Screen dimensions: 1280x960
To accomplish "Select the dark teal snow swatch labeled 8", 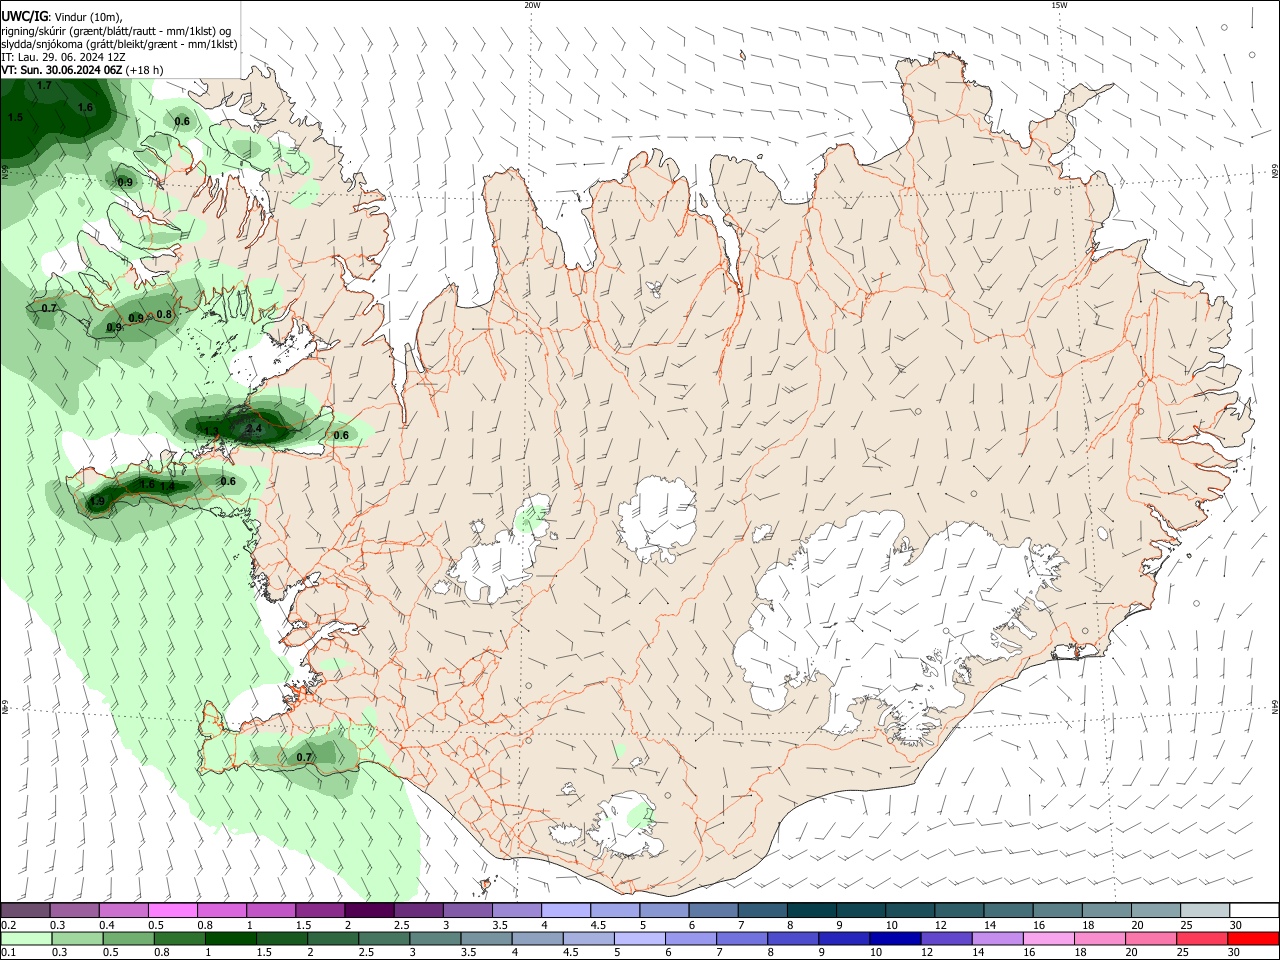I will (812, 910).
